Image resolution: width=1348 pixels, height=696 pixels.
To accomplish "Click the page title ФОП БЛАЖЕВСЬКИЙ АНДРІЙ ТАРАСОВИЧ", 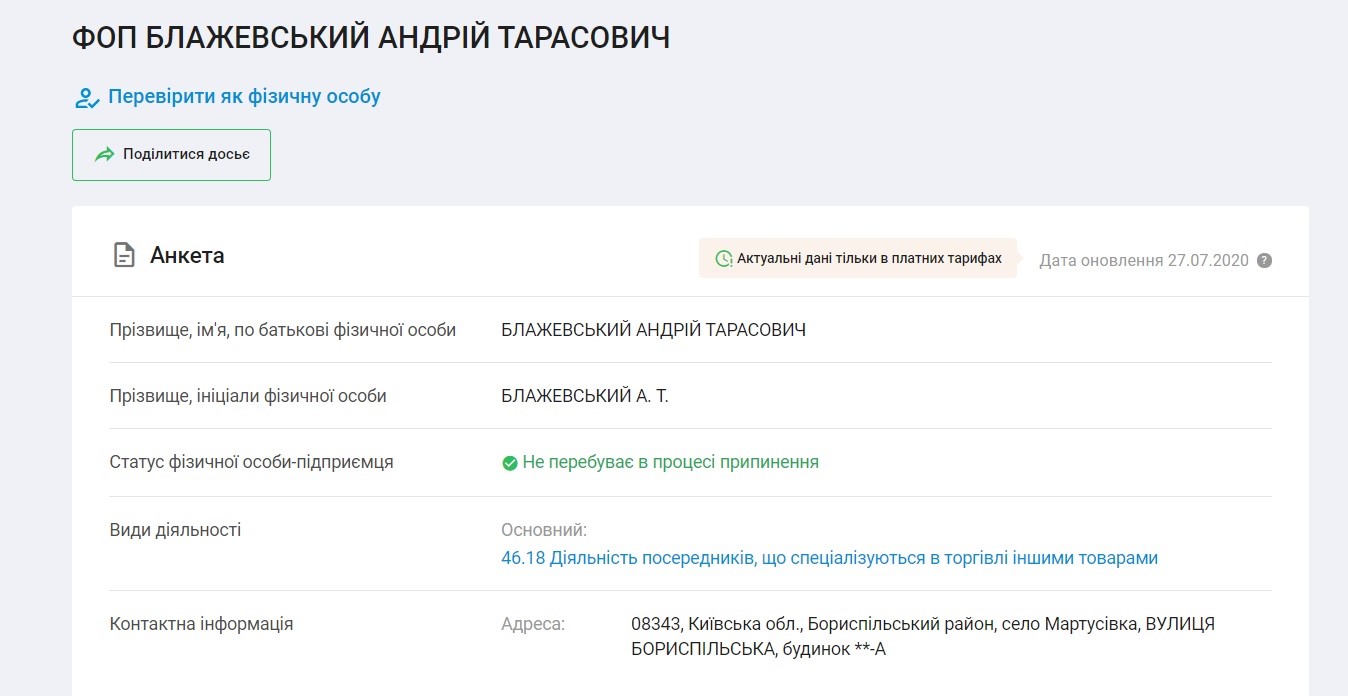I will [371, 38].
